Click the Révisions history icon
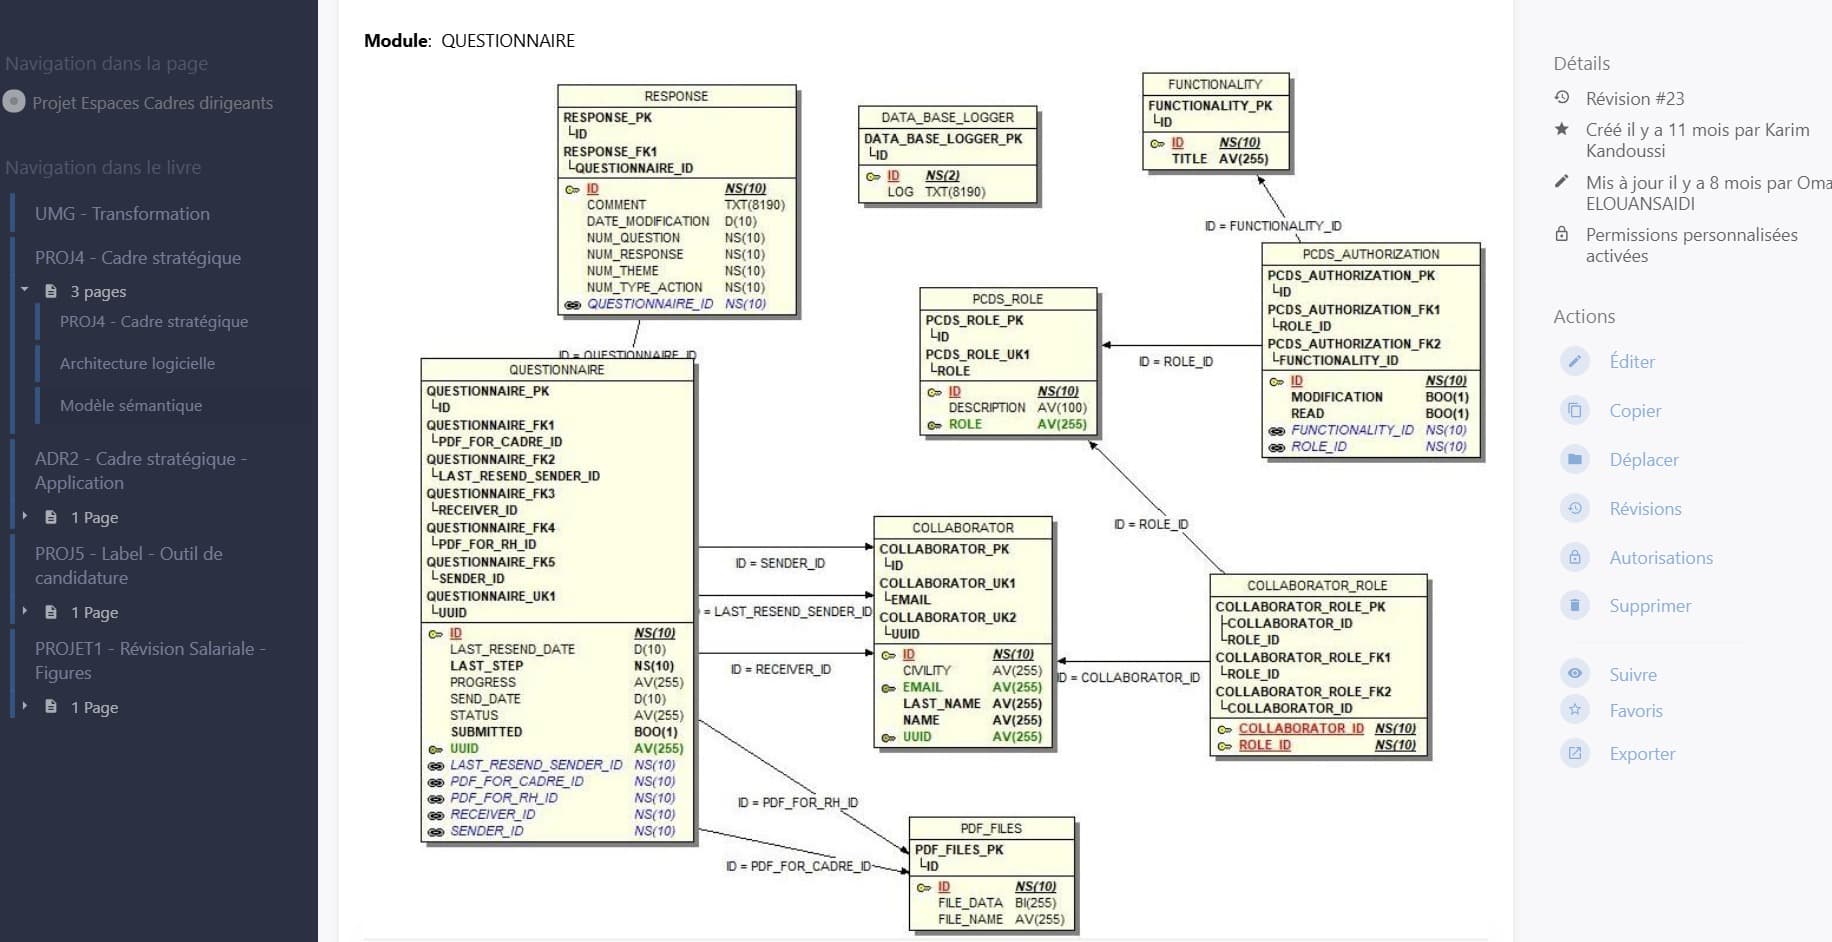1832x942 pixels. pyautogui.click(x=1574, y=509)
